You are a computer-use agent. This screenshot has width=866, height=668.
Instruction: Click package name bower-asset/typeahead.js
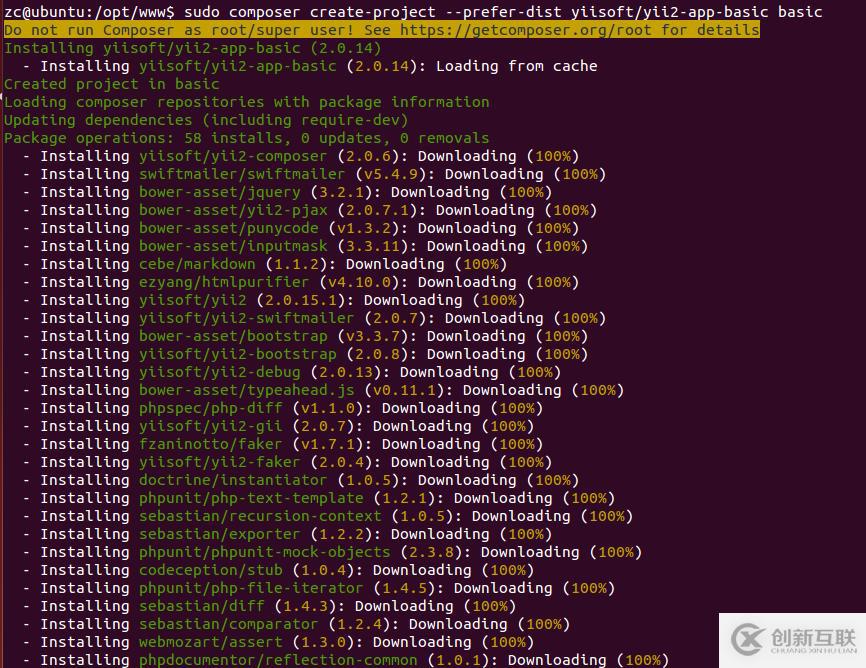[246, 390]
